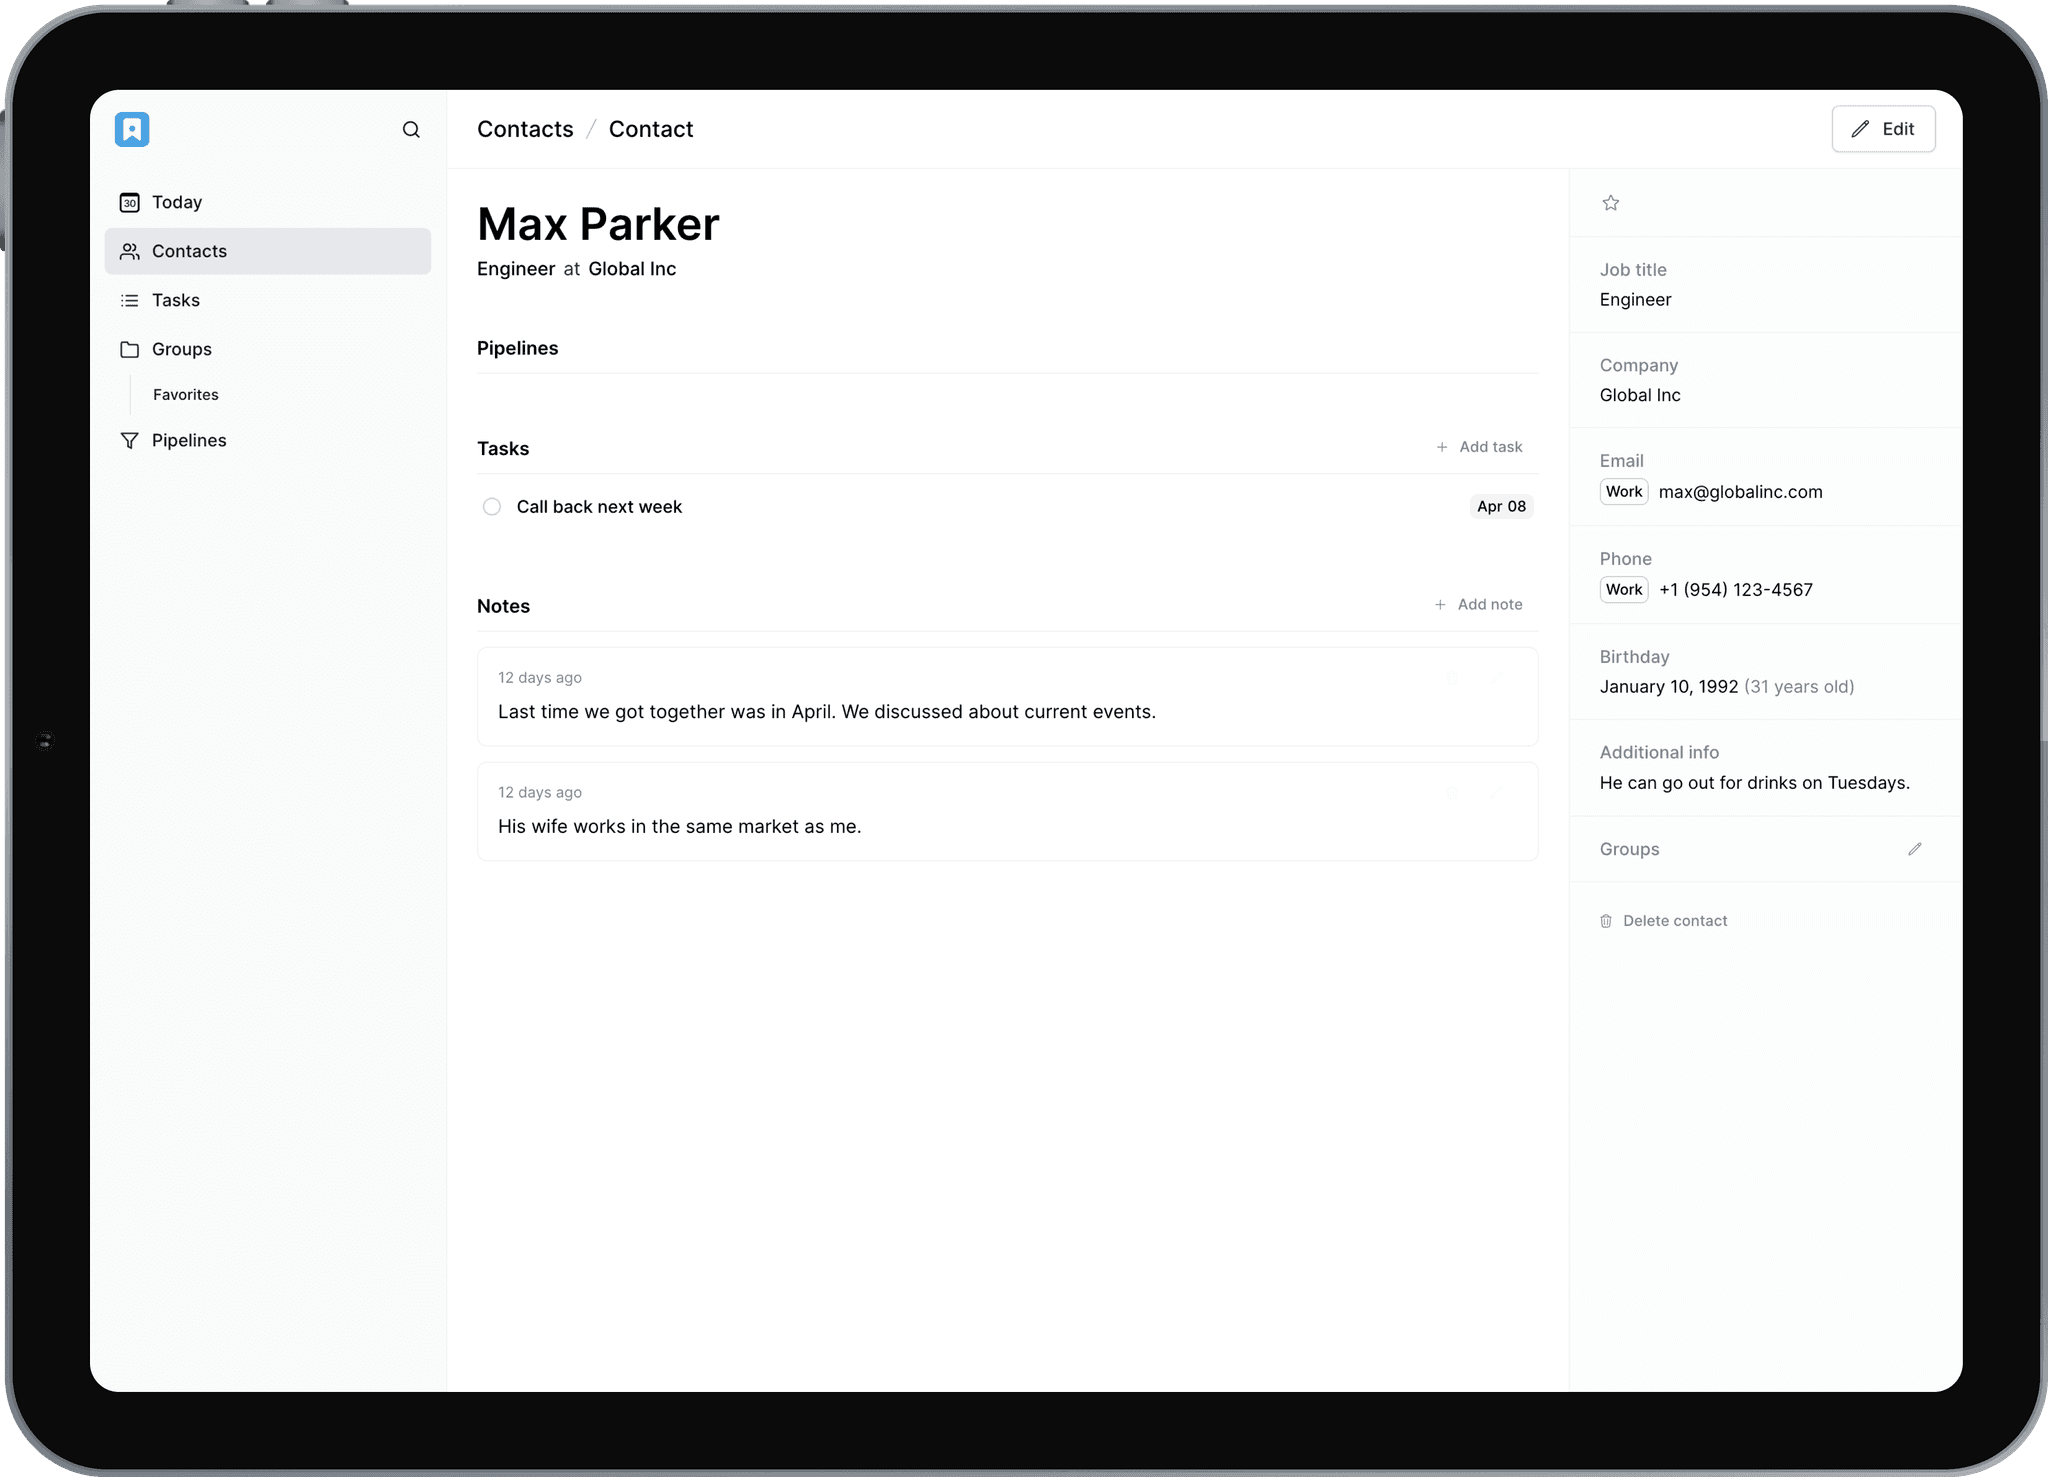Viewport: 2048px width, 1477px height.
Task: Open Pipelines via the funnel icon
Action: click(x=130, y=440)
